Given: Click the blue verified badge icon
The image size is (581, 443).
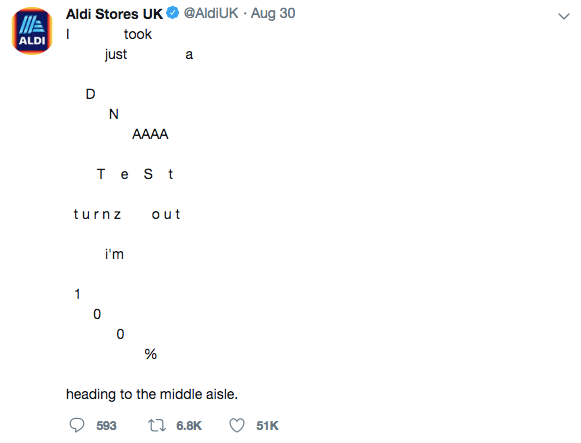Looking at the screenshot, I should click(x=173, y=13).
